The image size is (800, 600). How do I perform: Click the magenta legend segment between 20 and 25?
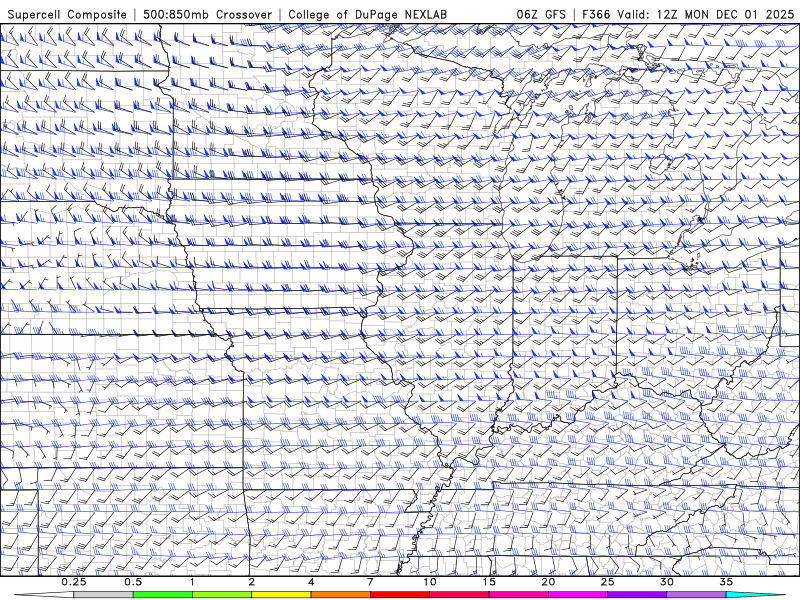pos(578,595)
